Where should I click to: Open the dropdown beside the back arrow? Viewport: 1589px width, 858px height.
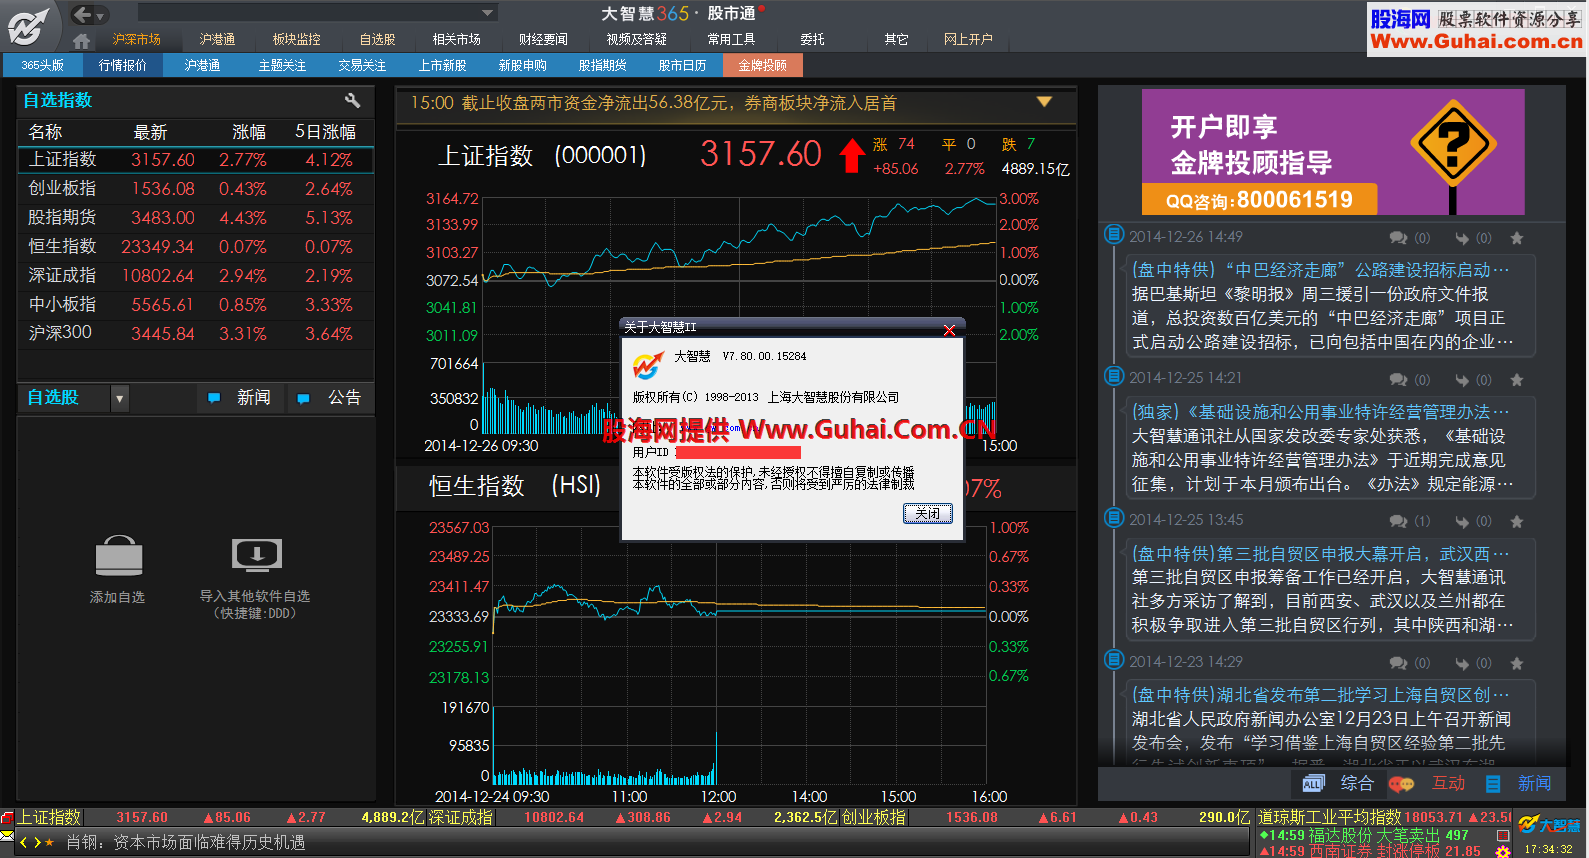tap(101, 15)
